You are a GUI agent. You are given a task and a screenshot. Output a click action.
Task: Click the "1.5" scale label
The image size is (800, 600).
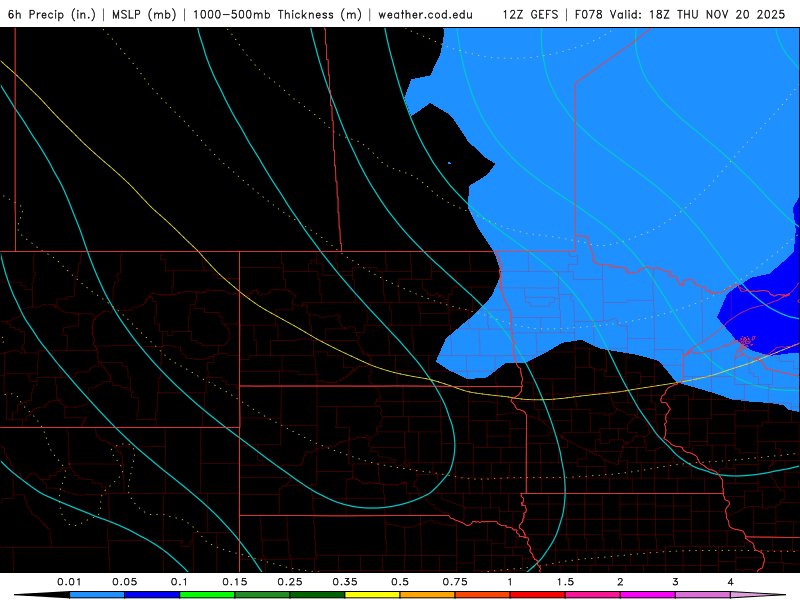click(x=565, y=582)
